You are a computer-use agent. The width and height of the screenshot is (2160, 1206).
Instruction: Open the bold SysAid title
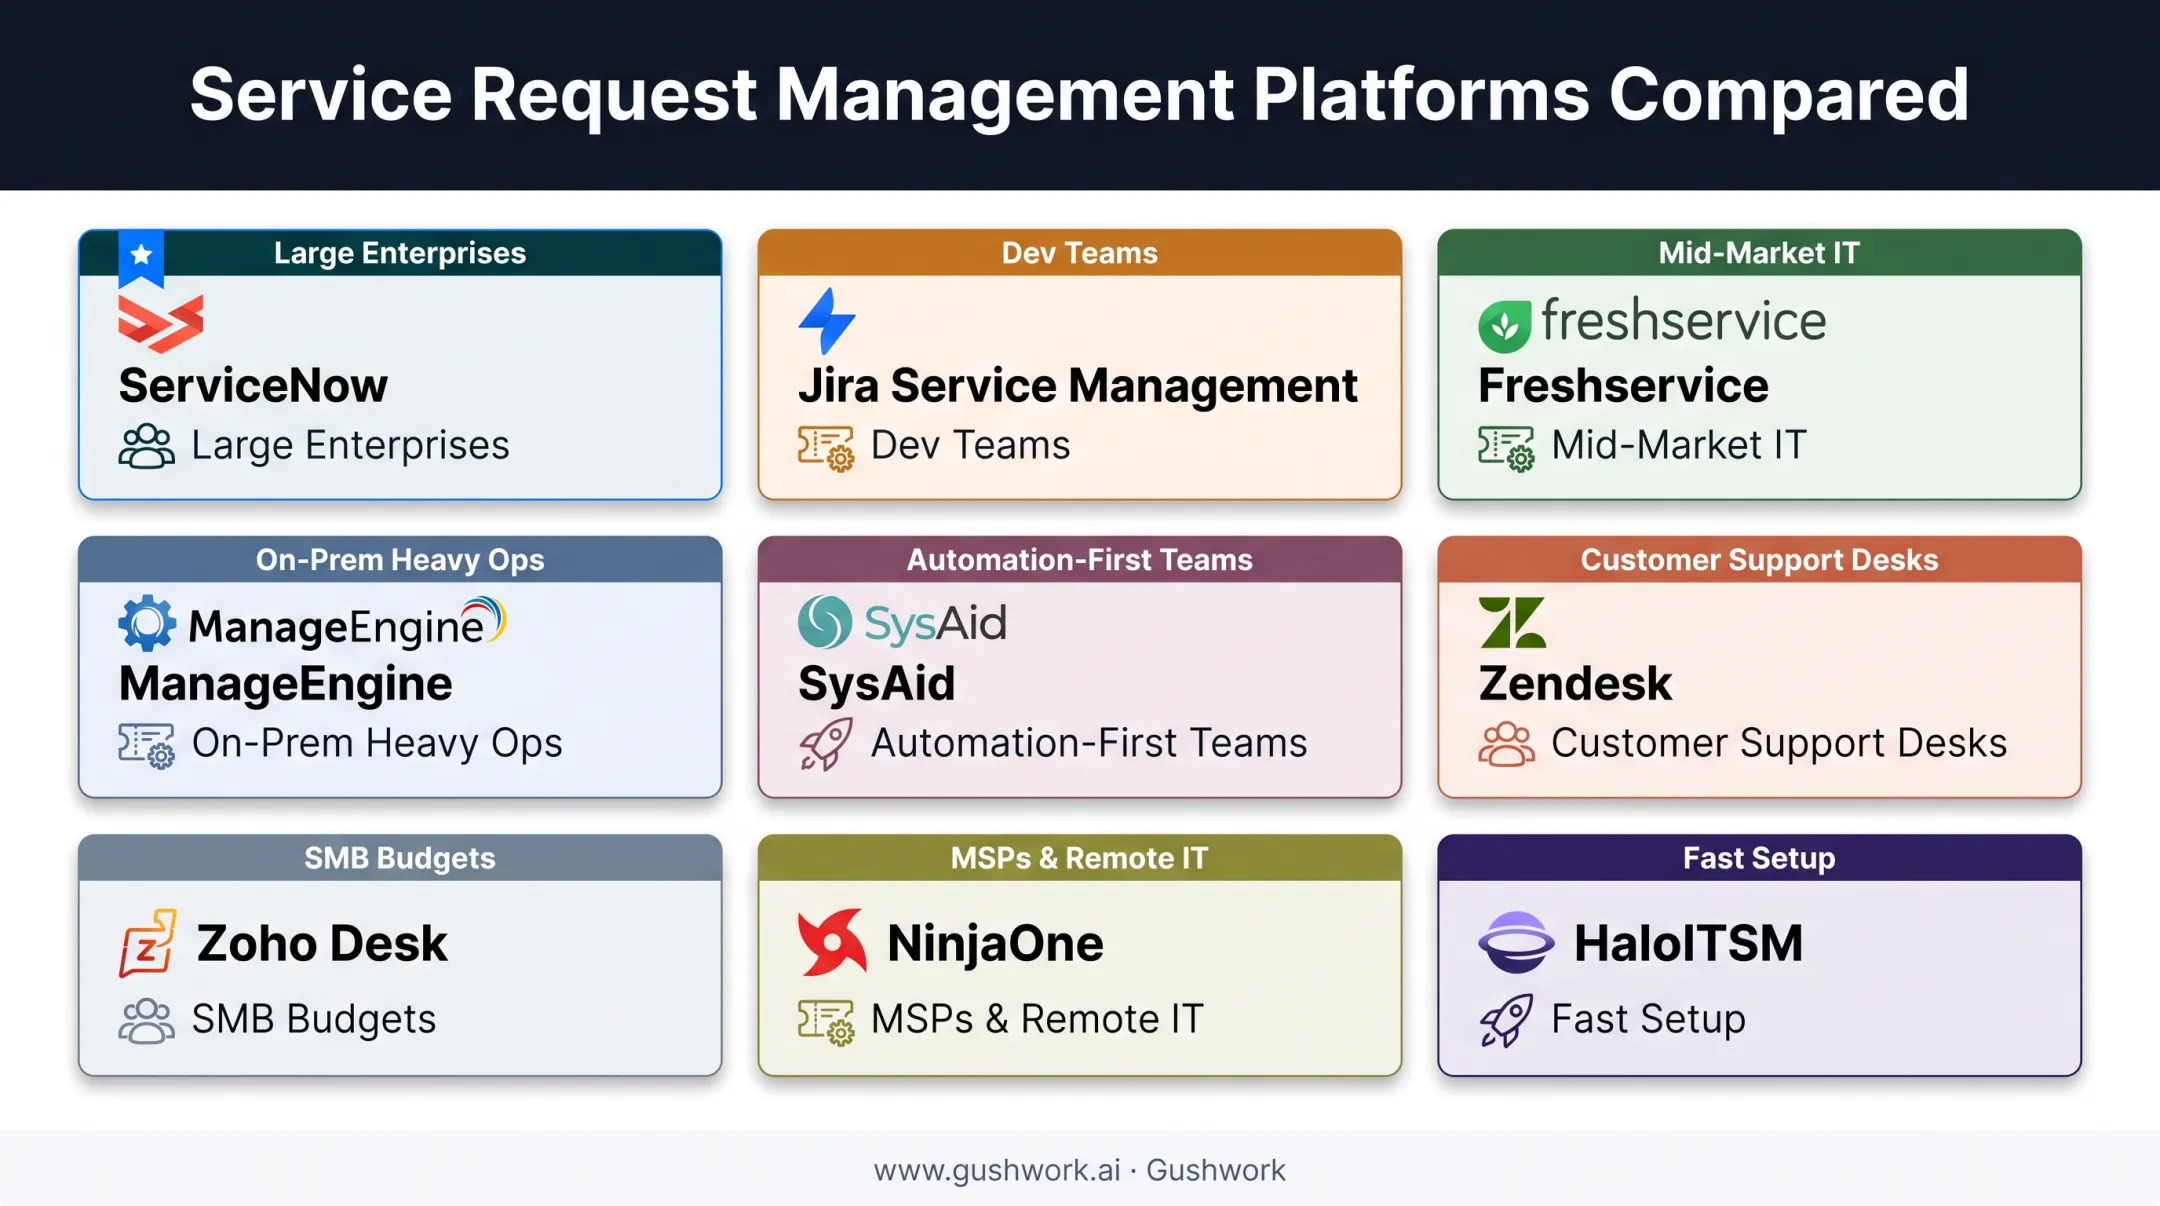pos(876,684)
